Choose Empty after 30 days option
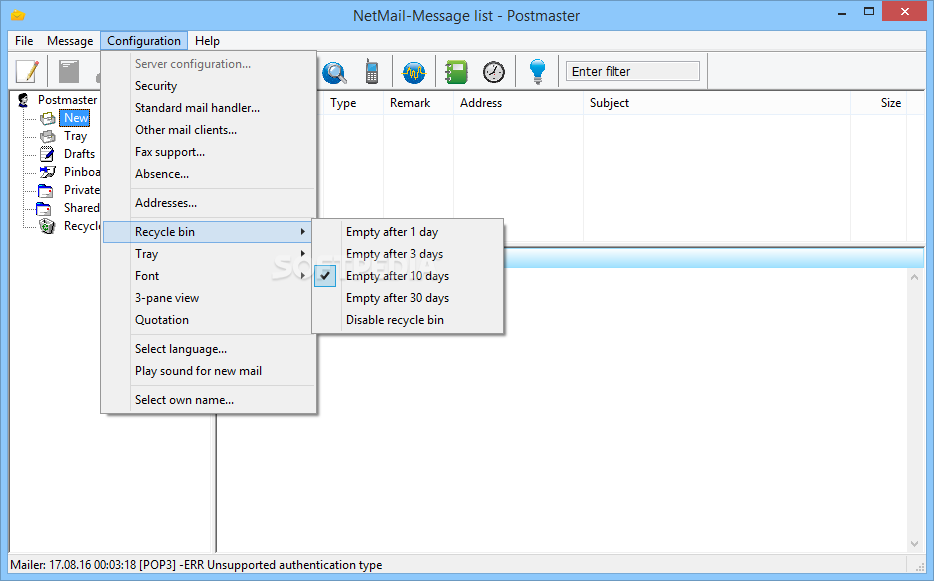 (408, 298)
